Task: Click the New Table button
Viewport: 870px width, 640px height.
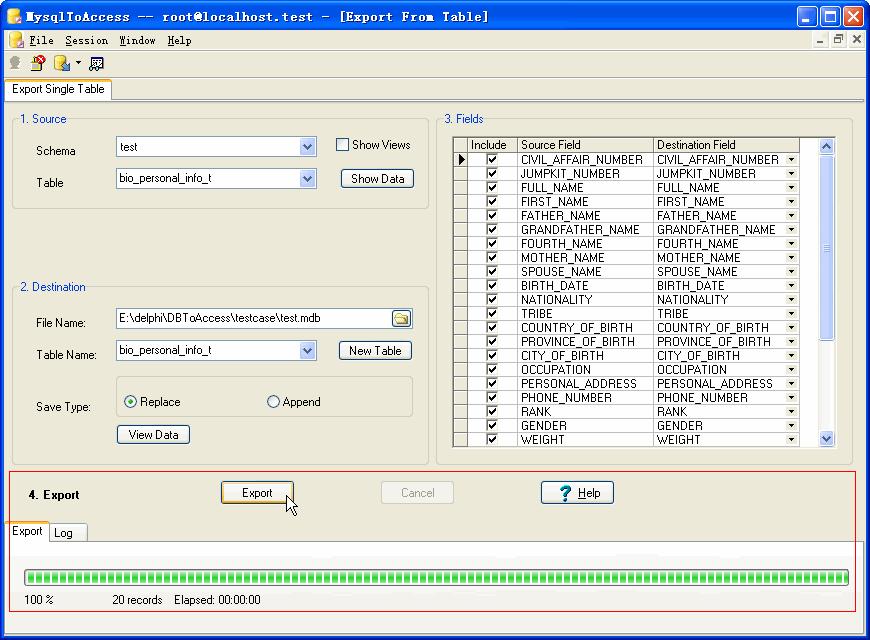Action: (x=375, y=351)
